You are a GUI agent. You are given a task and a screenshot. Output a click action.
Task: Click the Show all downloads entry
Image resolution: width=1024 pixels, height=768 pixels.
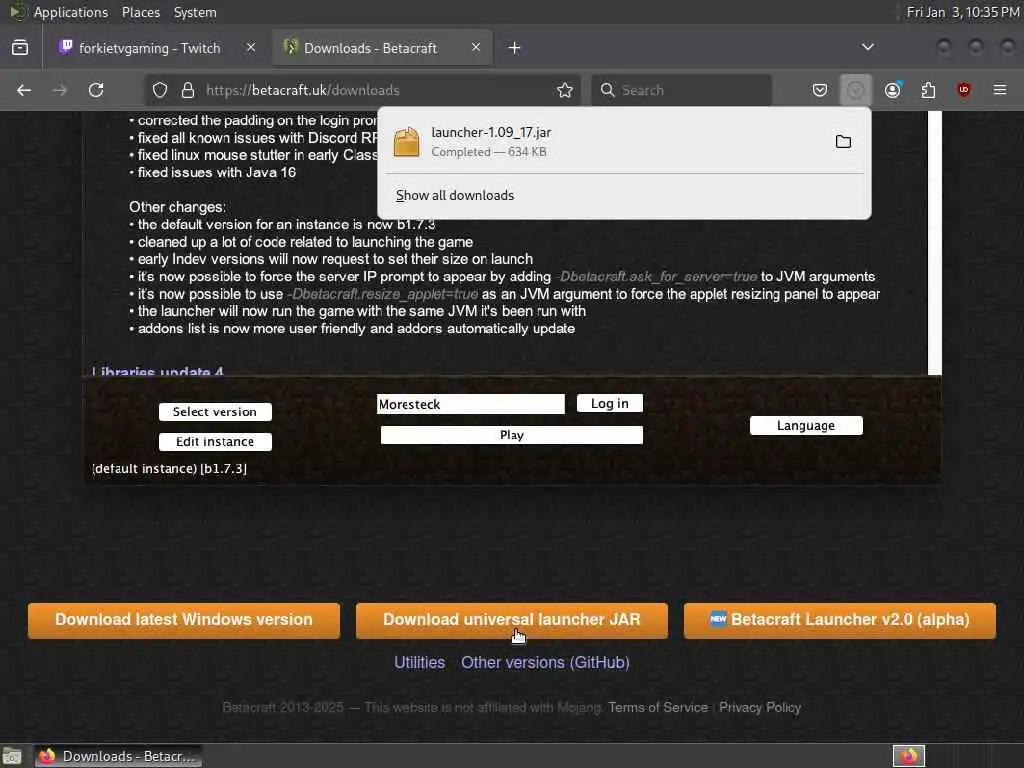pyautogui.click(x=455, y=195)
